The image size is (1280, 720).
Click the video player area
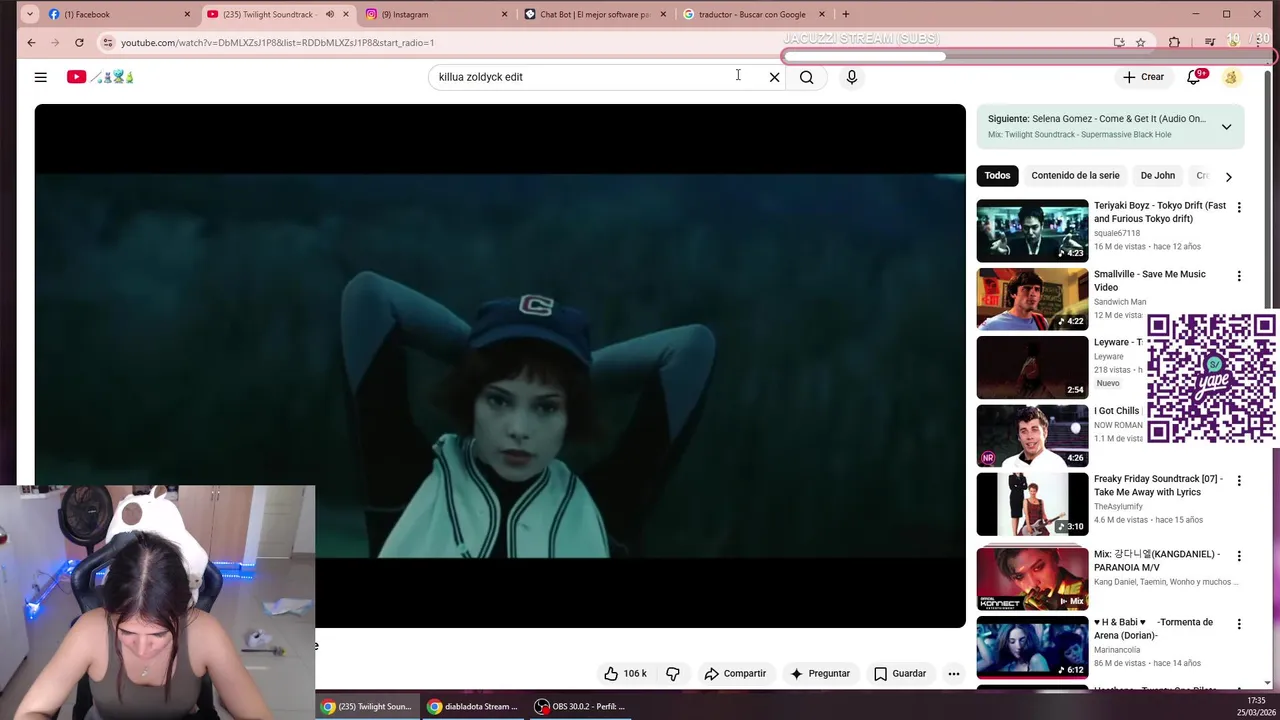click(x=500, y=366)
